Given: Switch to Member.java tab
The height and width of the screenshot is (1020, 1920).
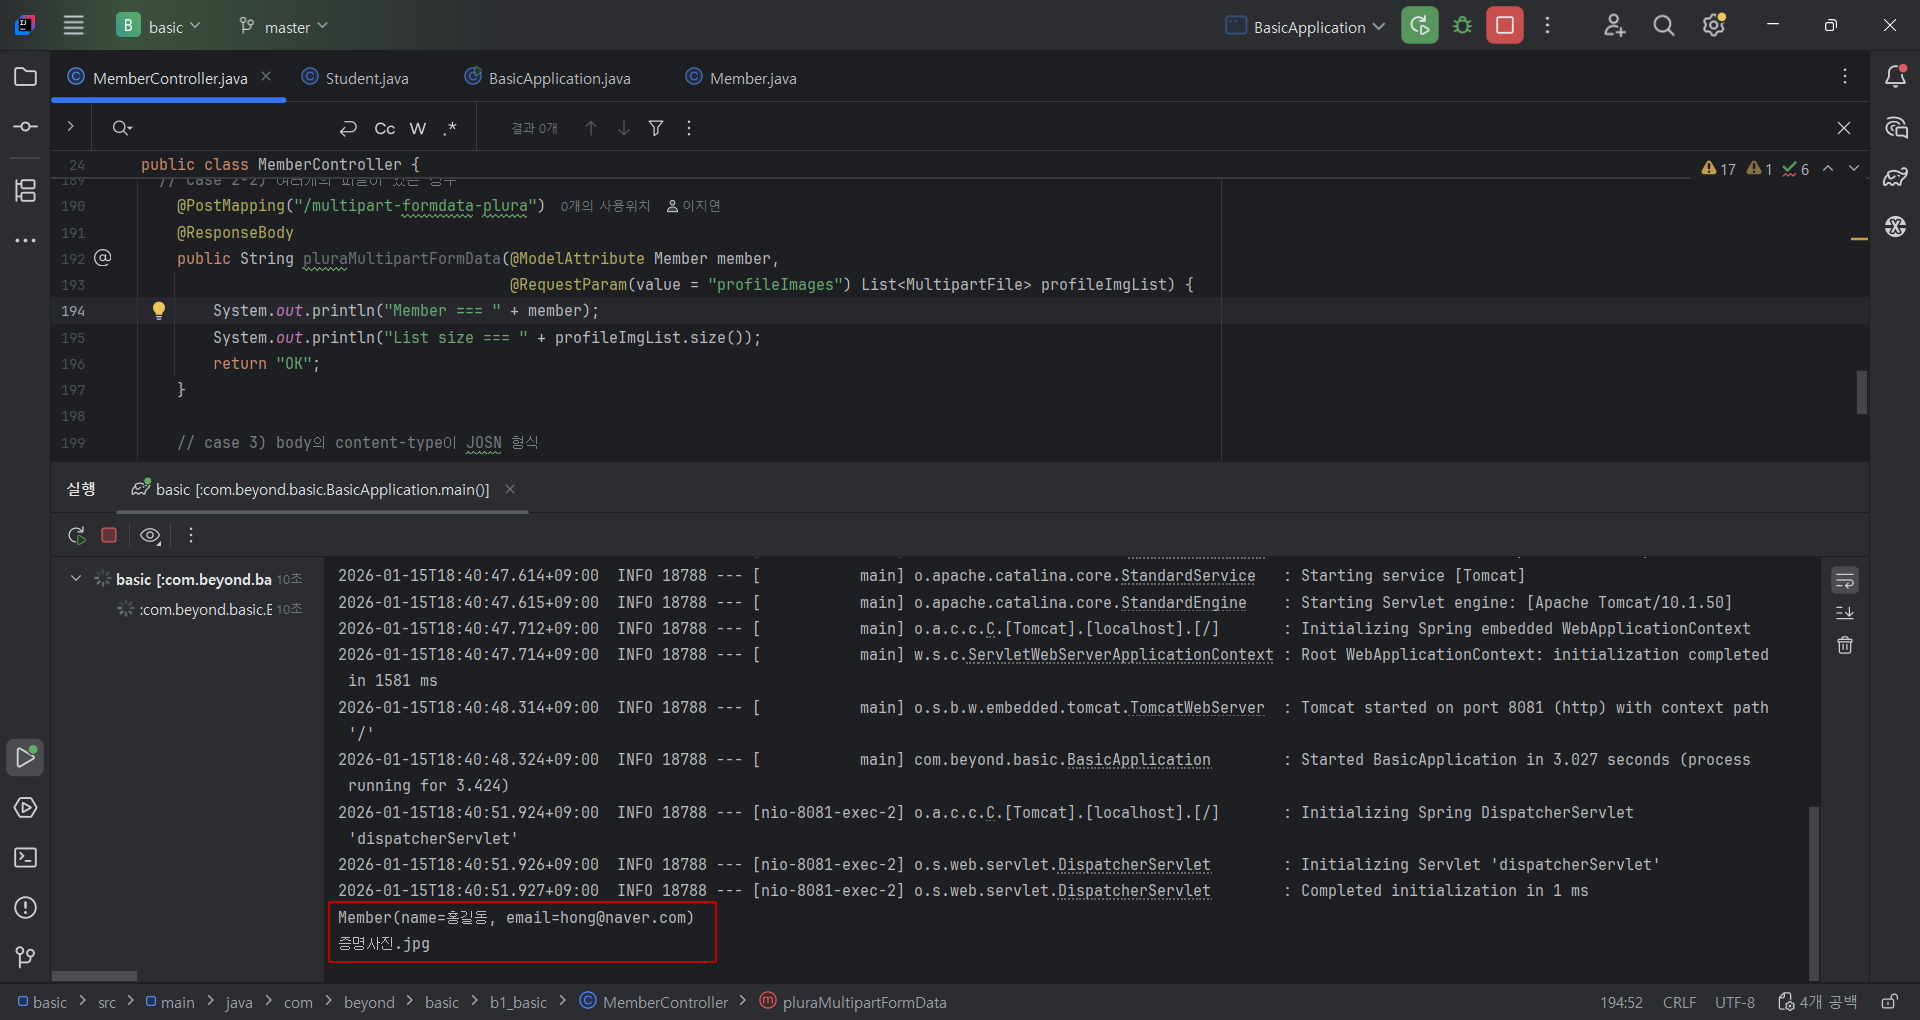Looking at the screenshot, I should (x=741, y=78).
